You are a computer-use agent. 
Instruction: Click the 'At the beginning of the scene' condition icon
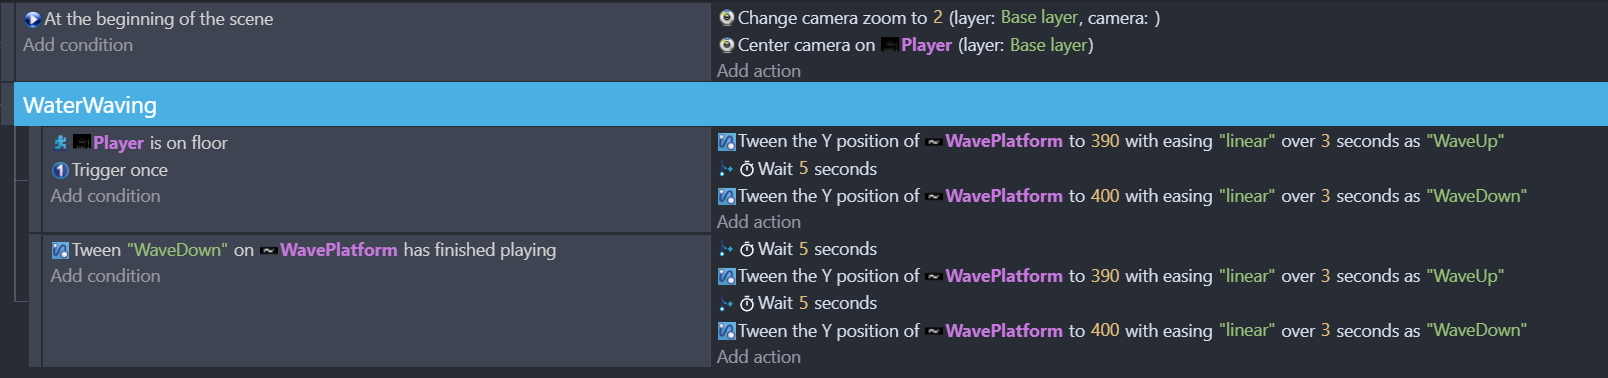(32, 19)
